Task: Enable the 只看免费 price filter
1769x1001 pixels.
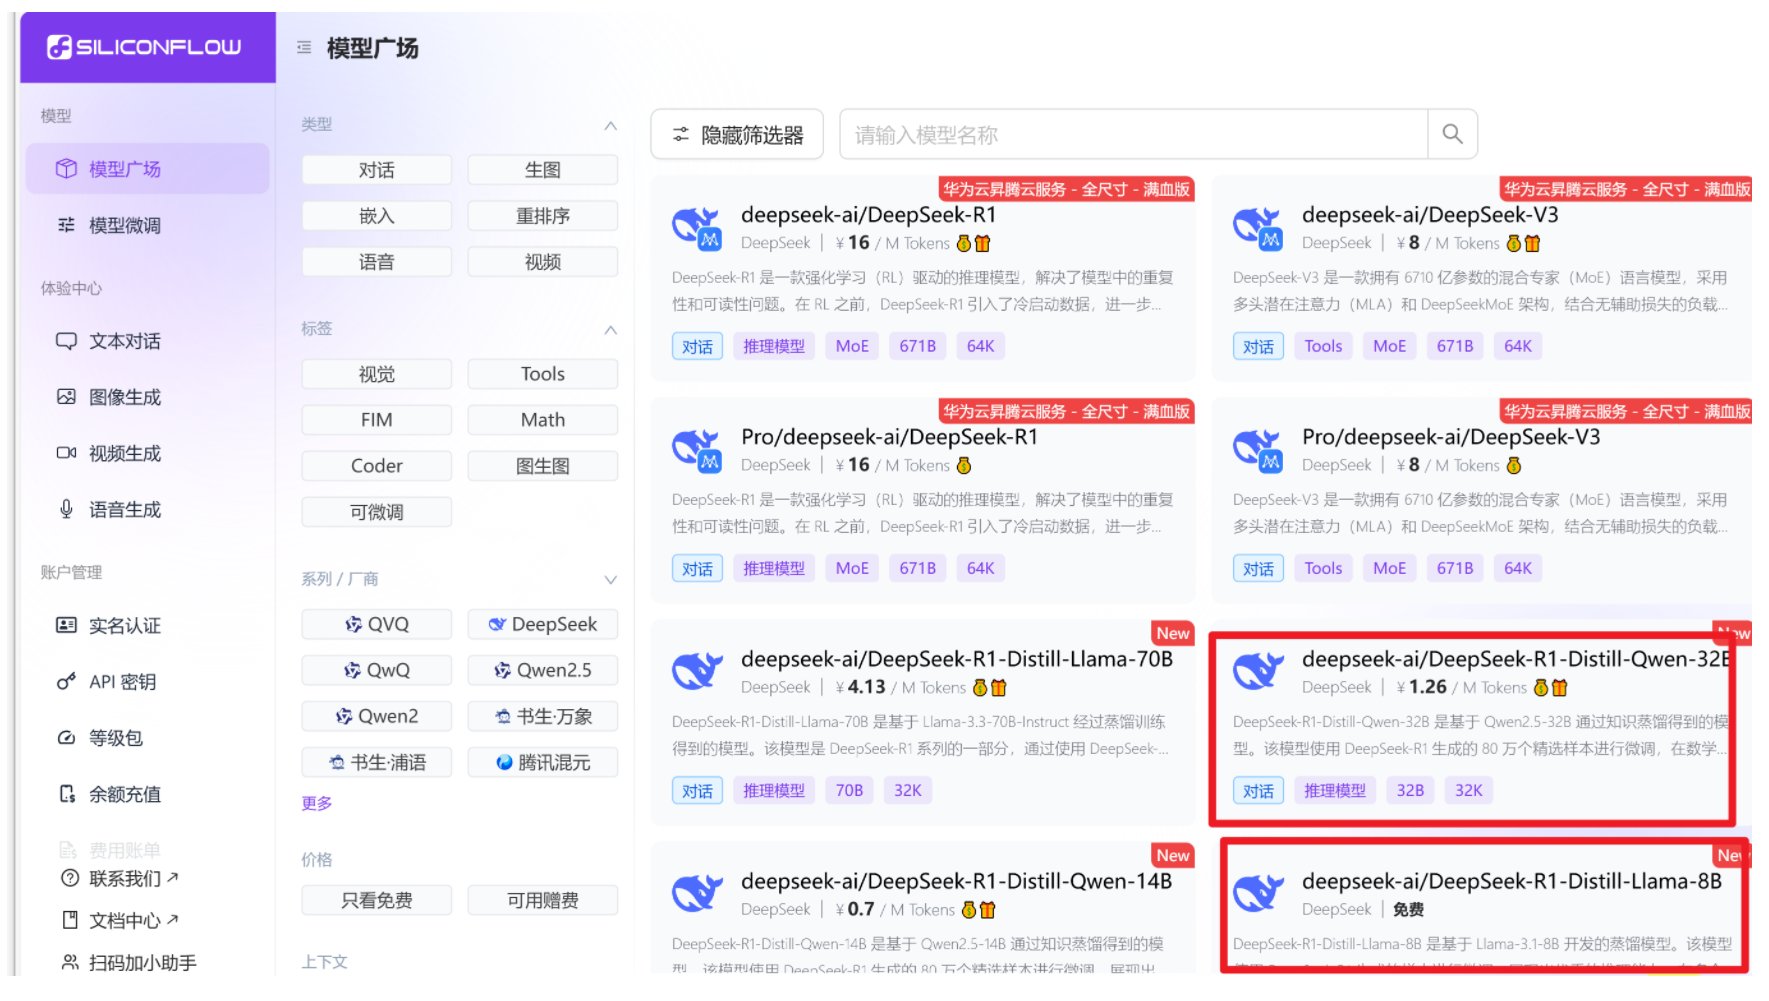Action: (376, 899)
